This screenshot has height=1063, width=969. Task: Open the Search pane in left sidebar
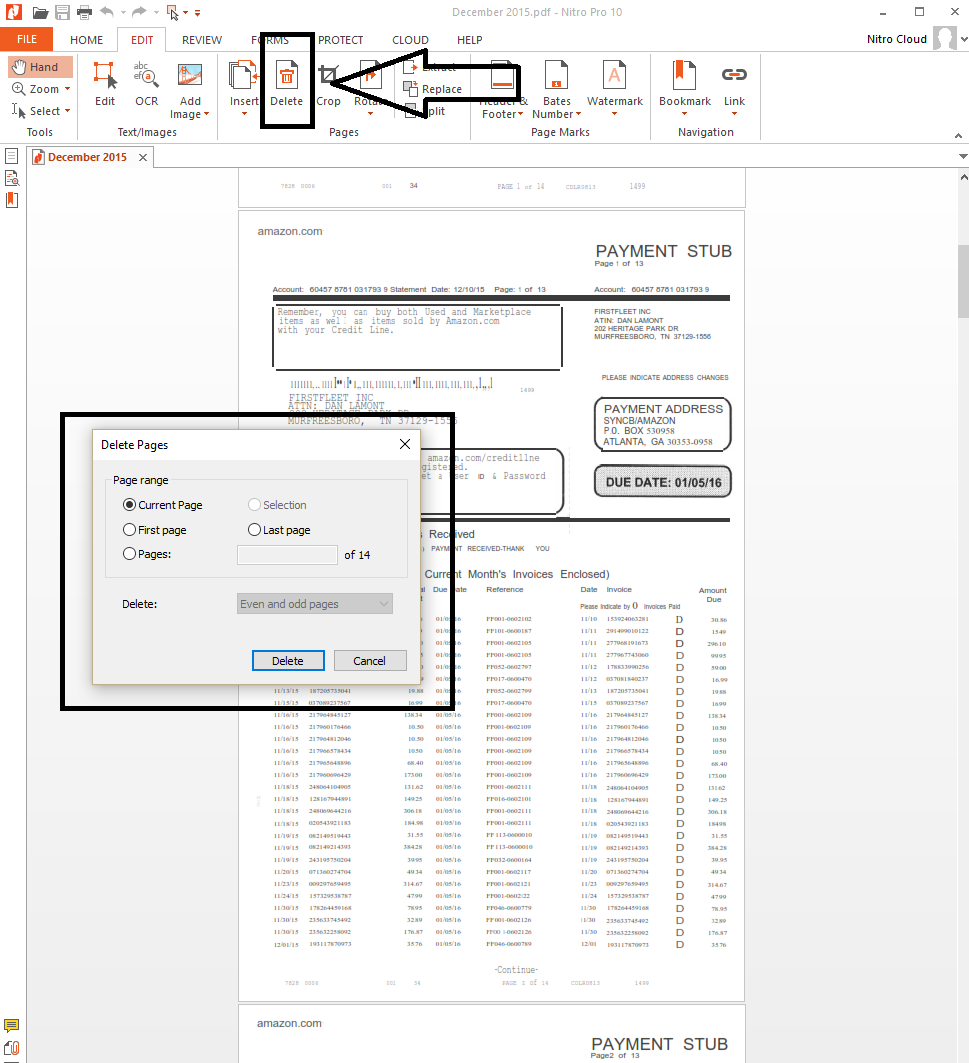click(12, 178)
